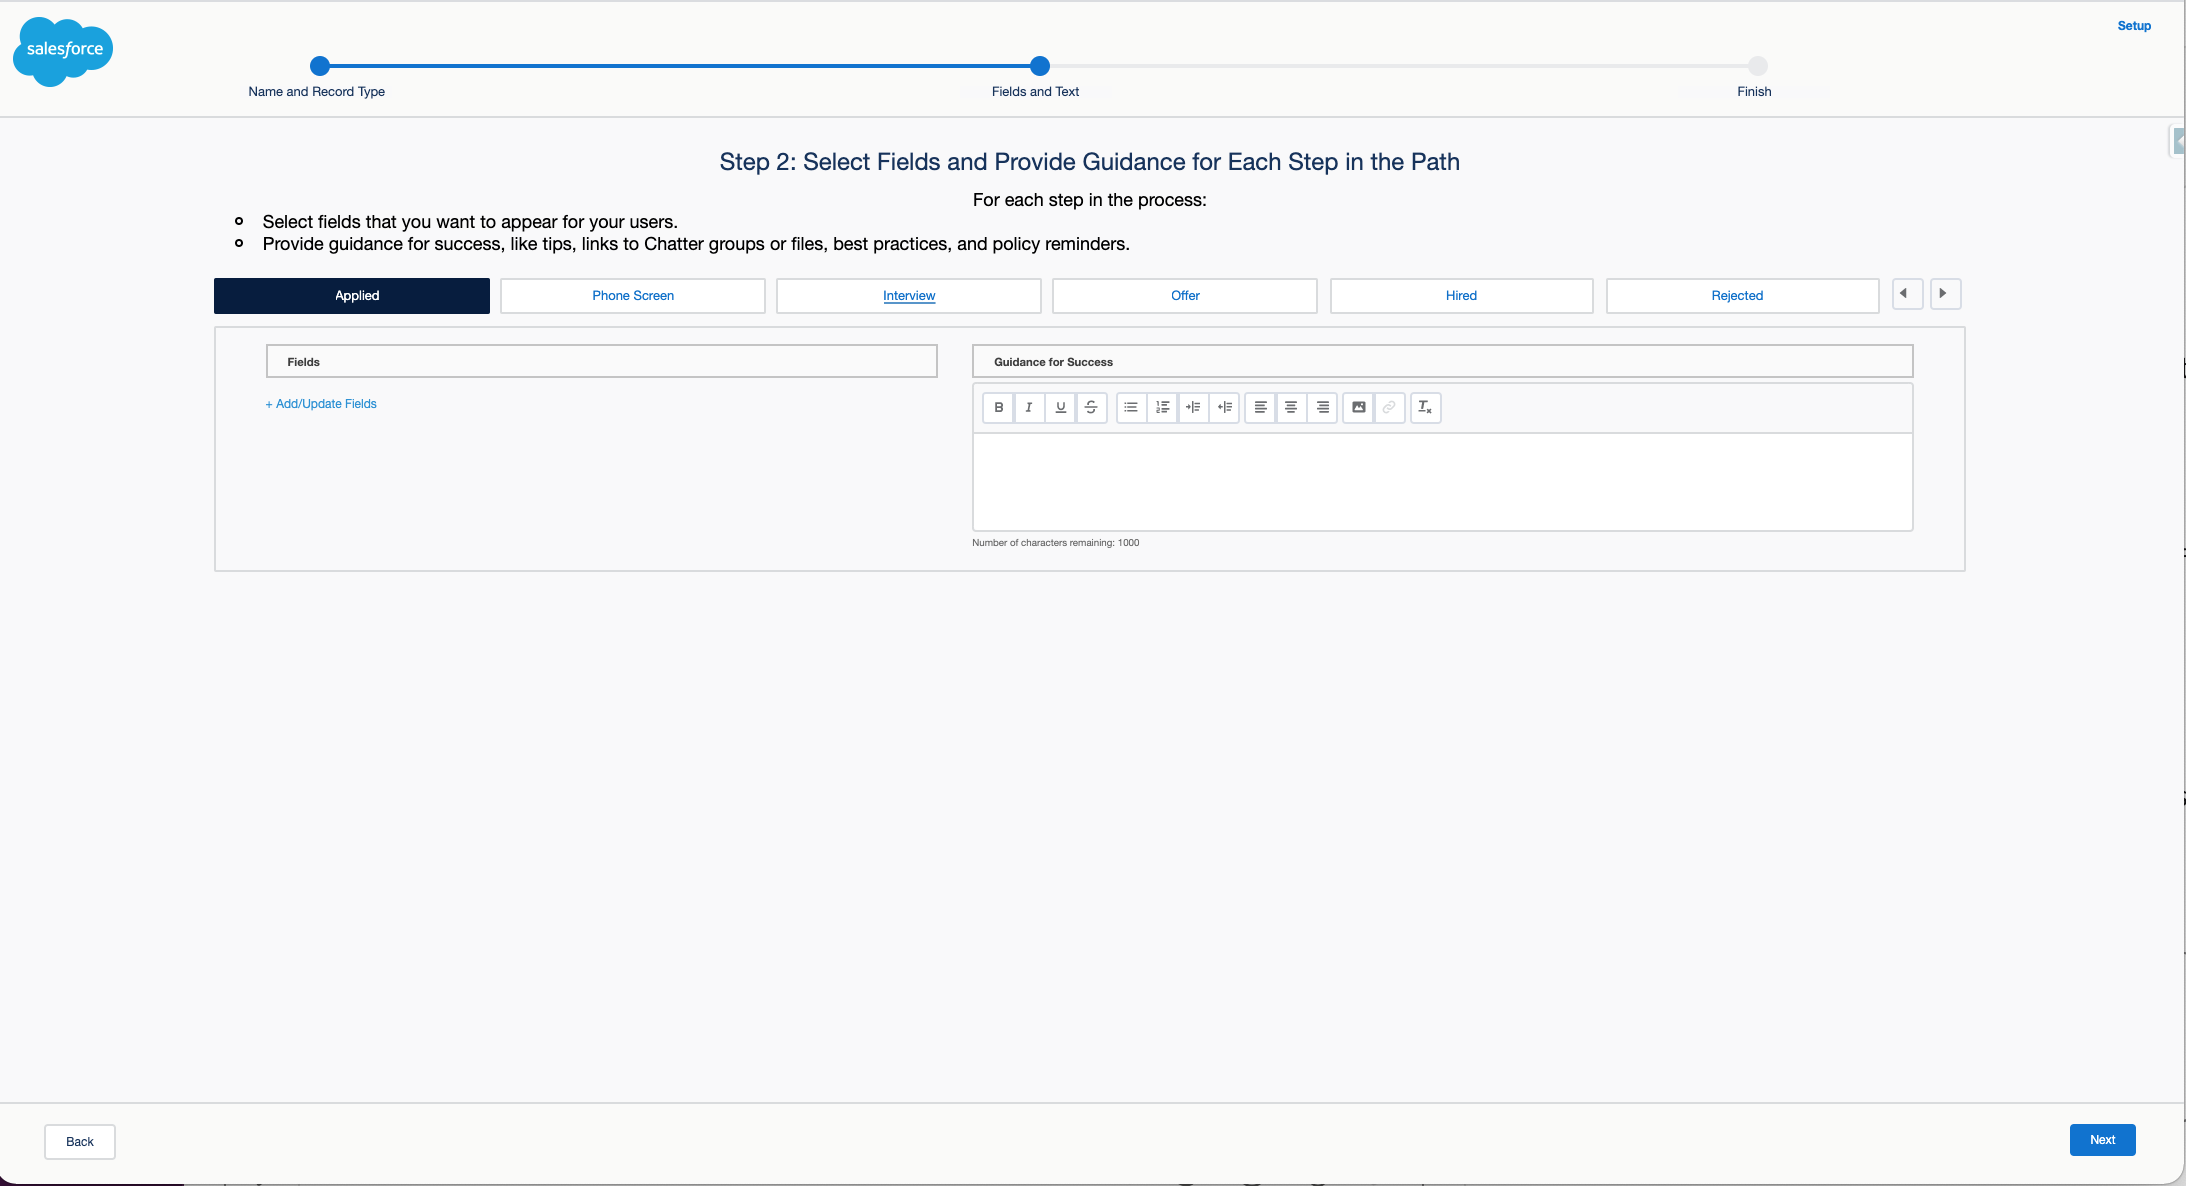Viewport: 2186px width, 1186px height.
Task: Apply strikethrough formatting
Action: point(1091,407)
